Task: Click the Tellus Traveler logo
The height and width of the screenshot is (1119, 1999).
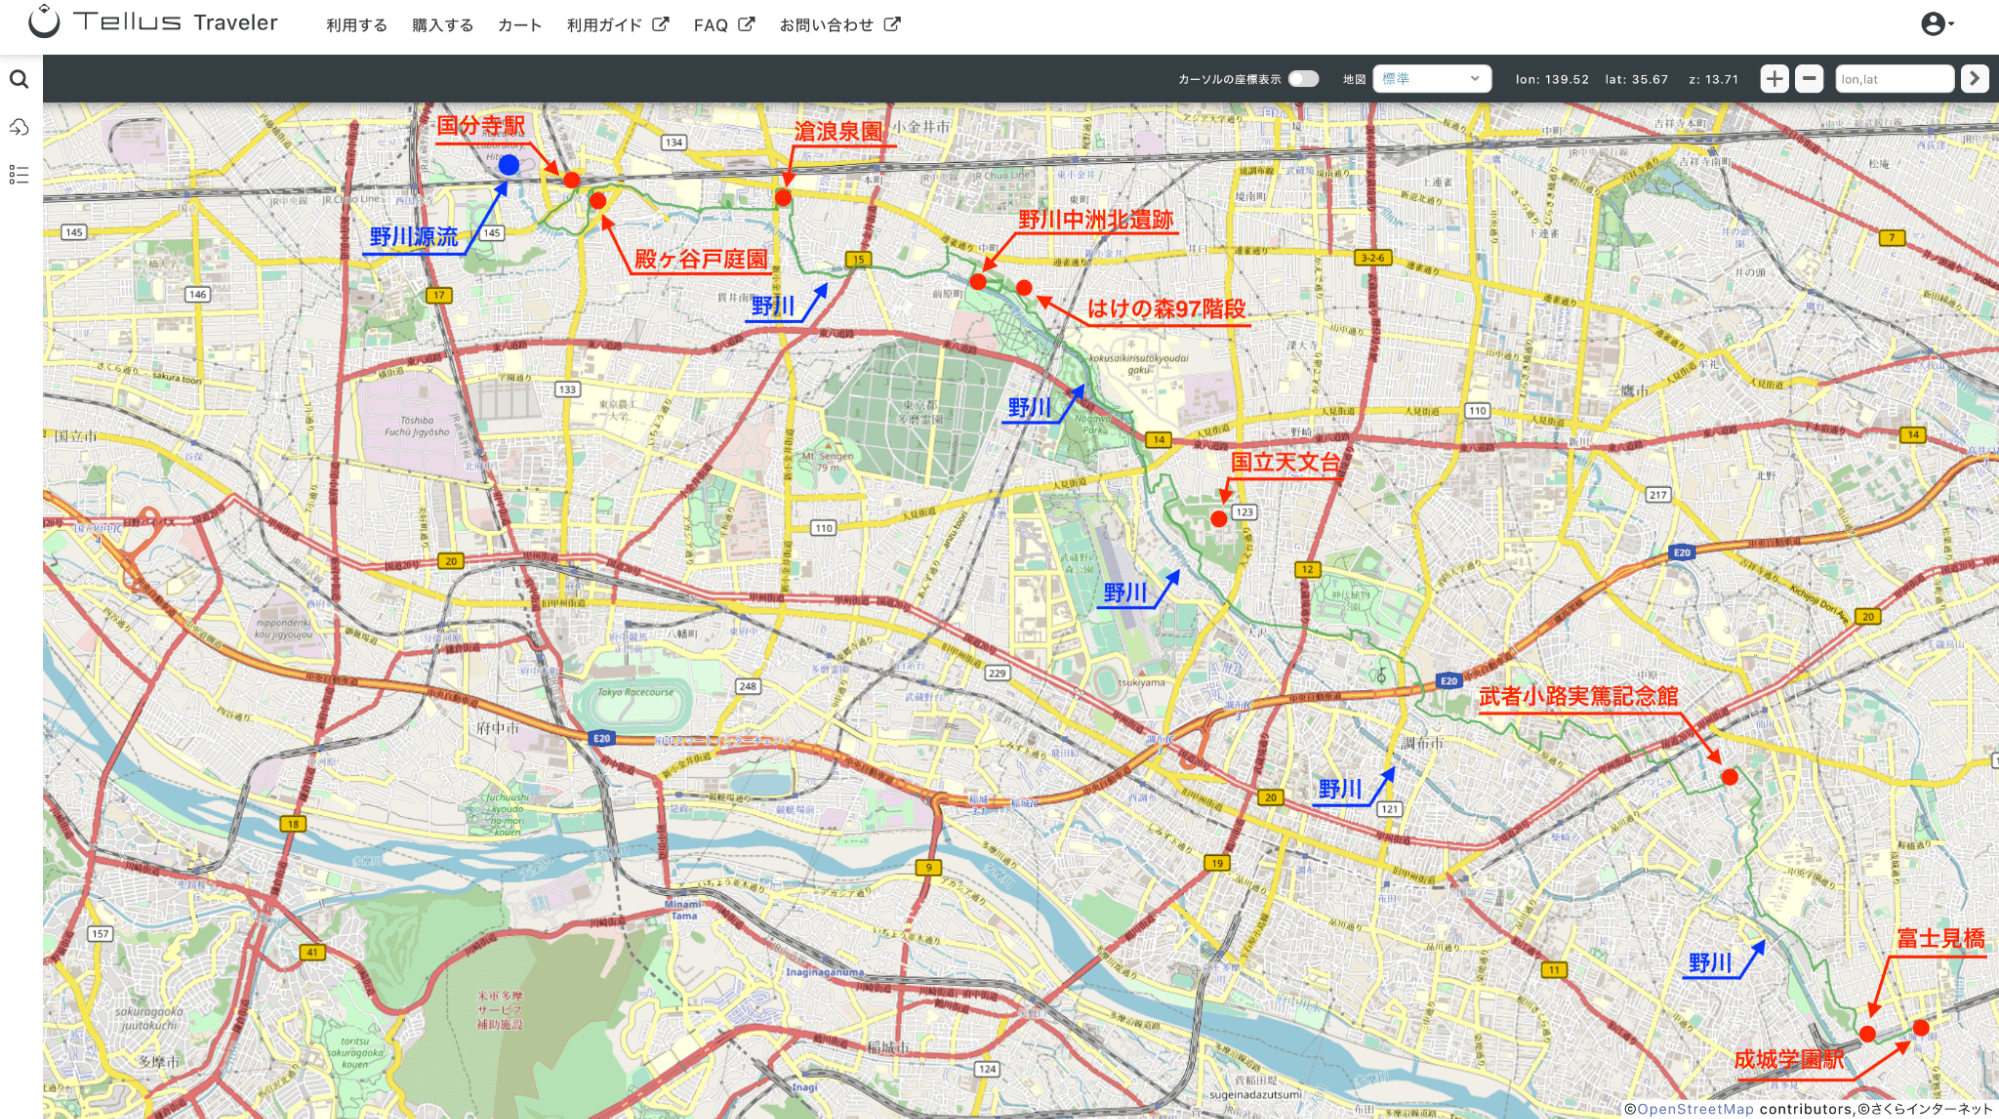Action: [153, 22]
